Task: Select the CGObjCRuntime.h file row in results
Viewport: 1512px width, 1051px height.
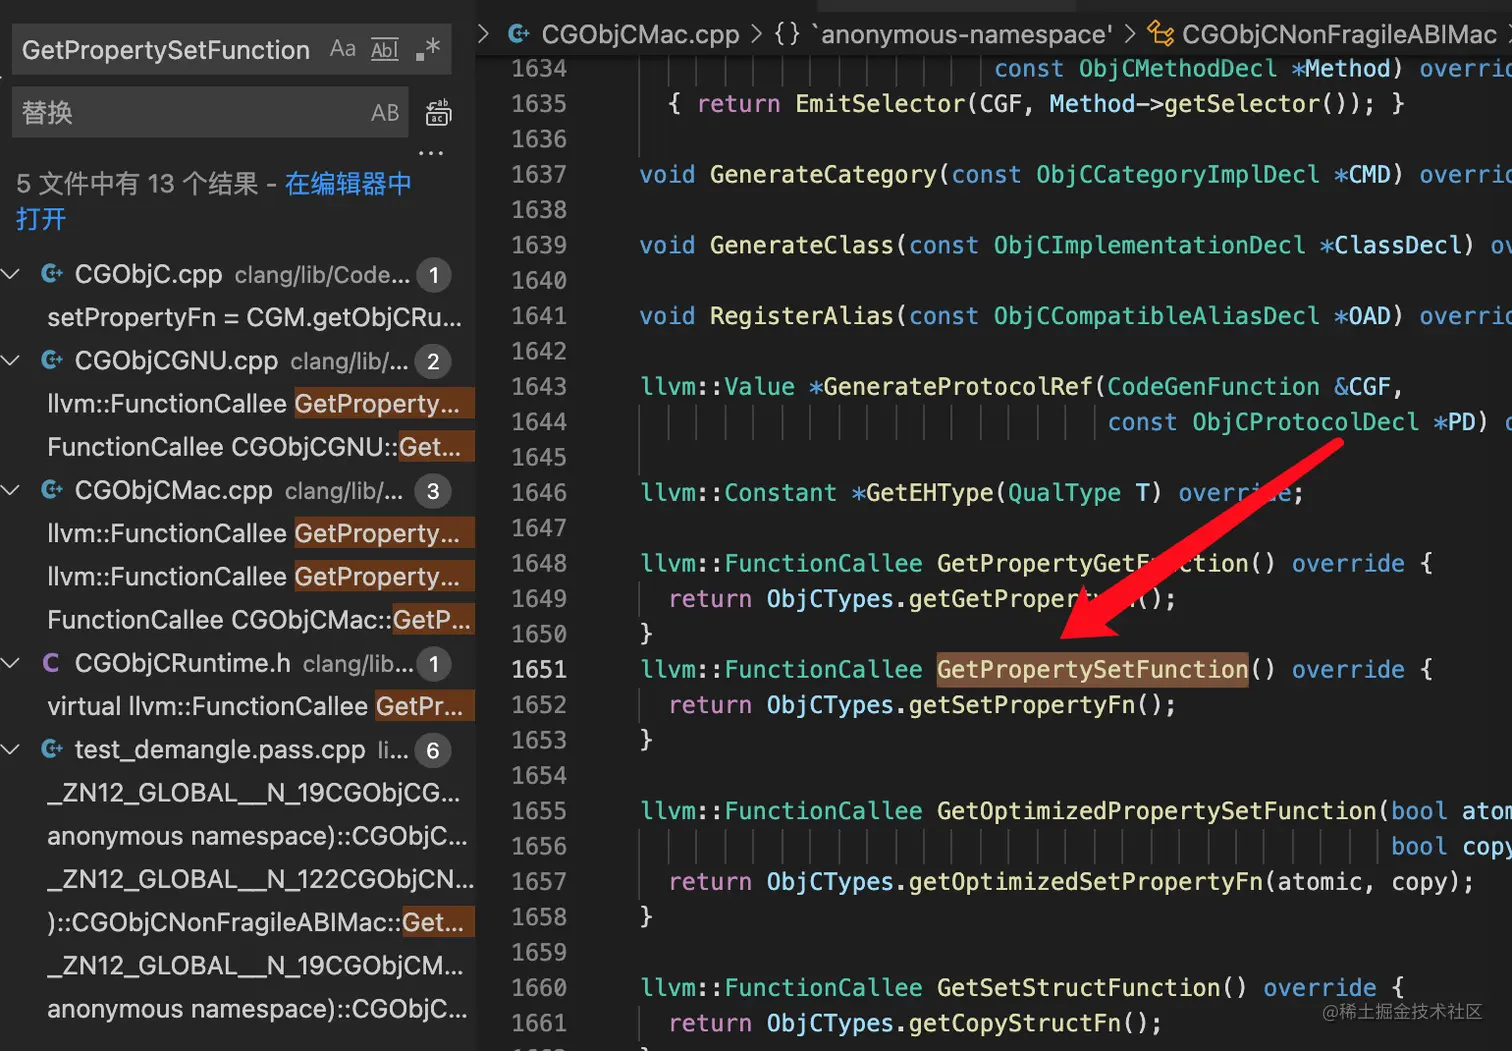Action: point(237,663)
